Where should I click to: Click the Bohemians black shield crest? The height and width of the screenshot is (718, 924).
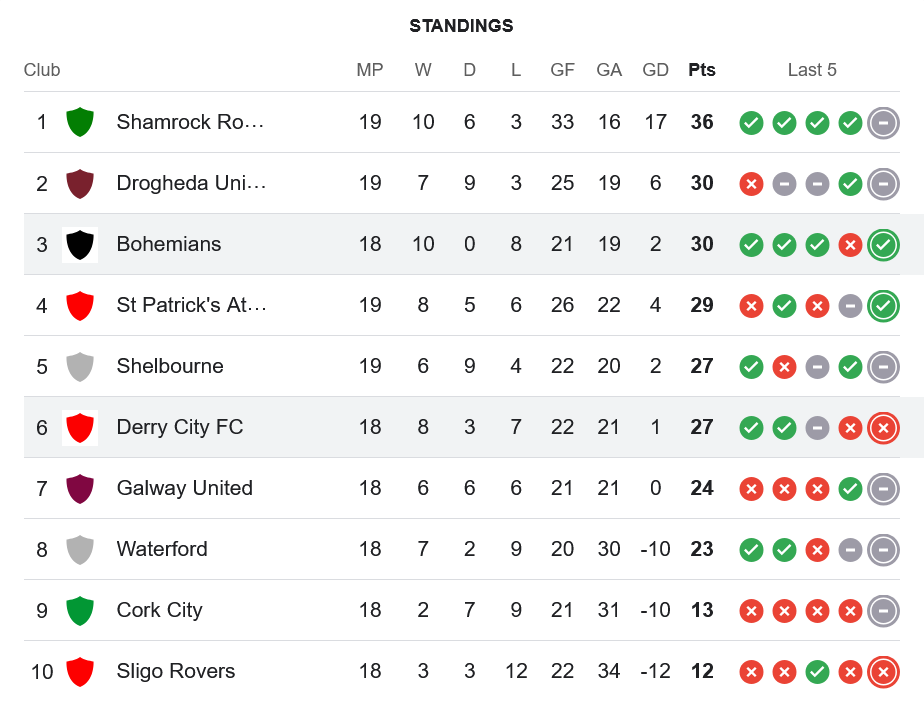coord(80,245)
